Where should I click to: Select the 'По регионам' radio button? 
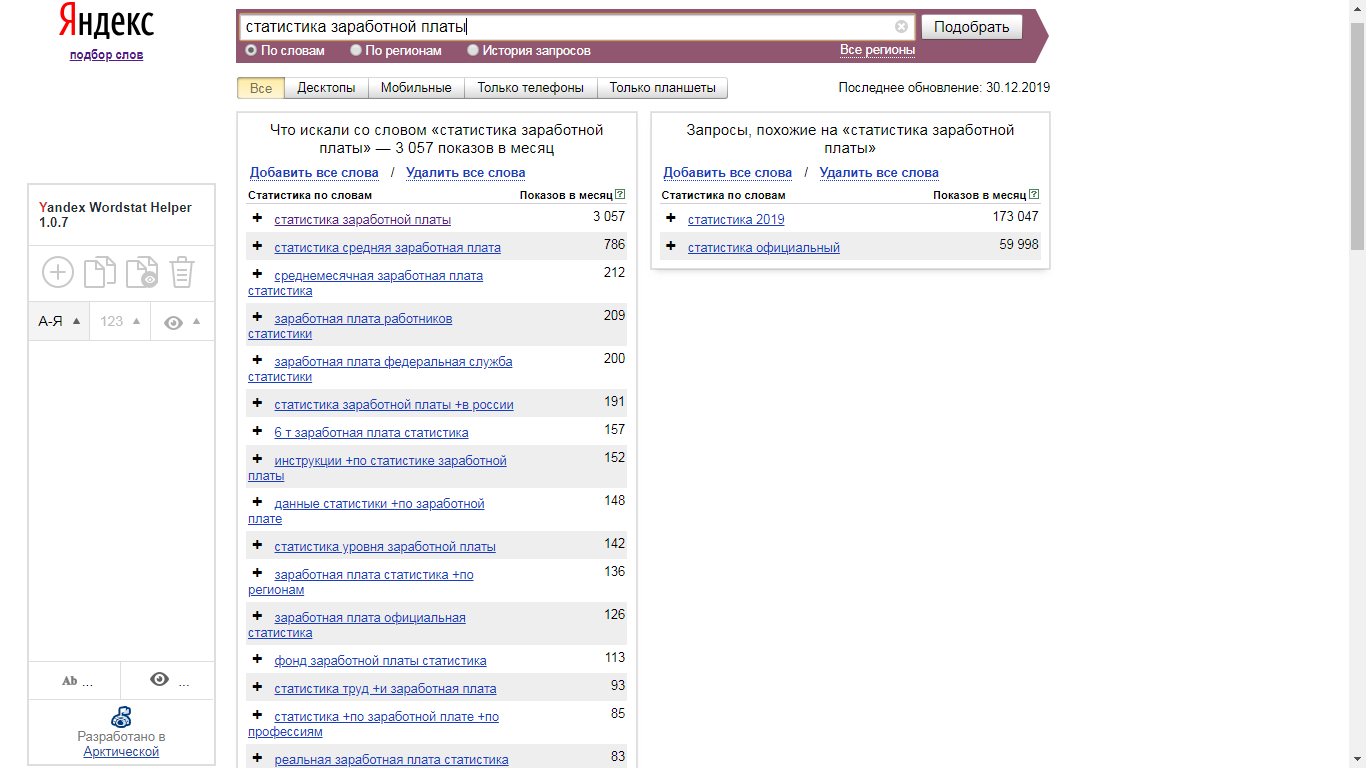click(356, 50)
